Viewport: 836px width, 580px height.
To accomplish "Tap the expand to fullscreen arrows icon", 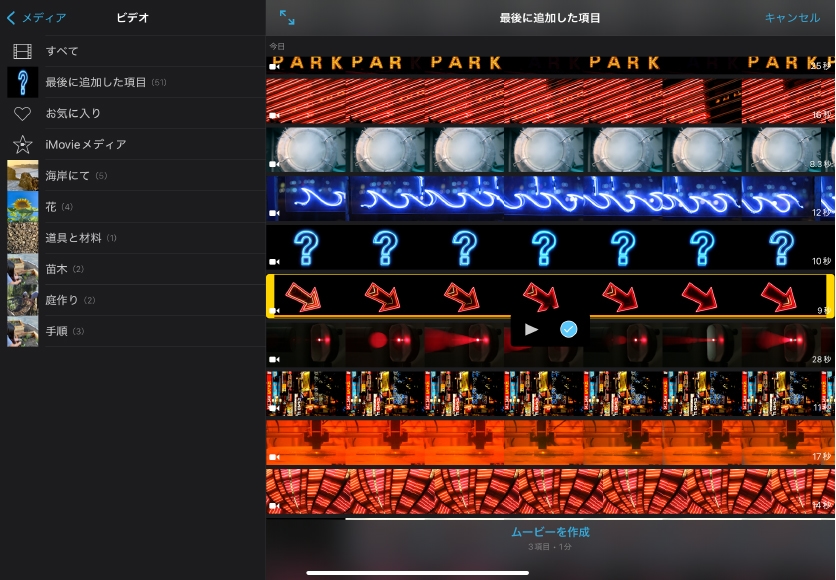I will click(x=287, y=18).
